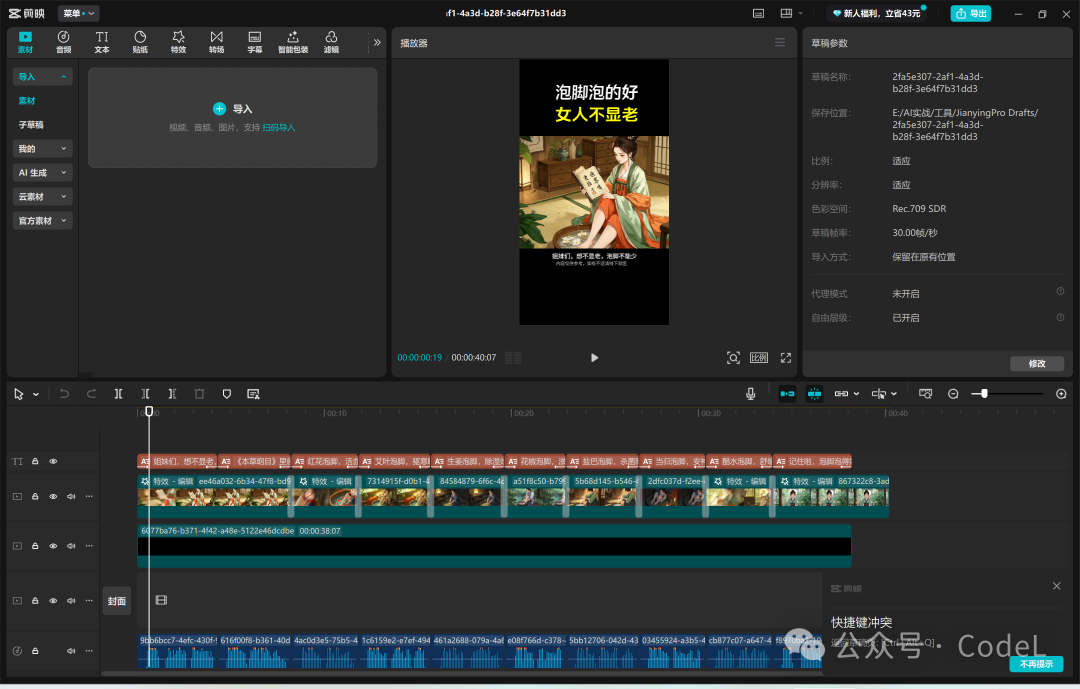Hide the black clip video track
1080x689 pixels.
tap(53, 546)
